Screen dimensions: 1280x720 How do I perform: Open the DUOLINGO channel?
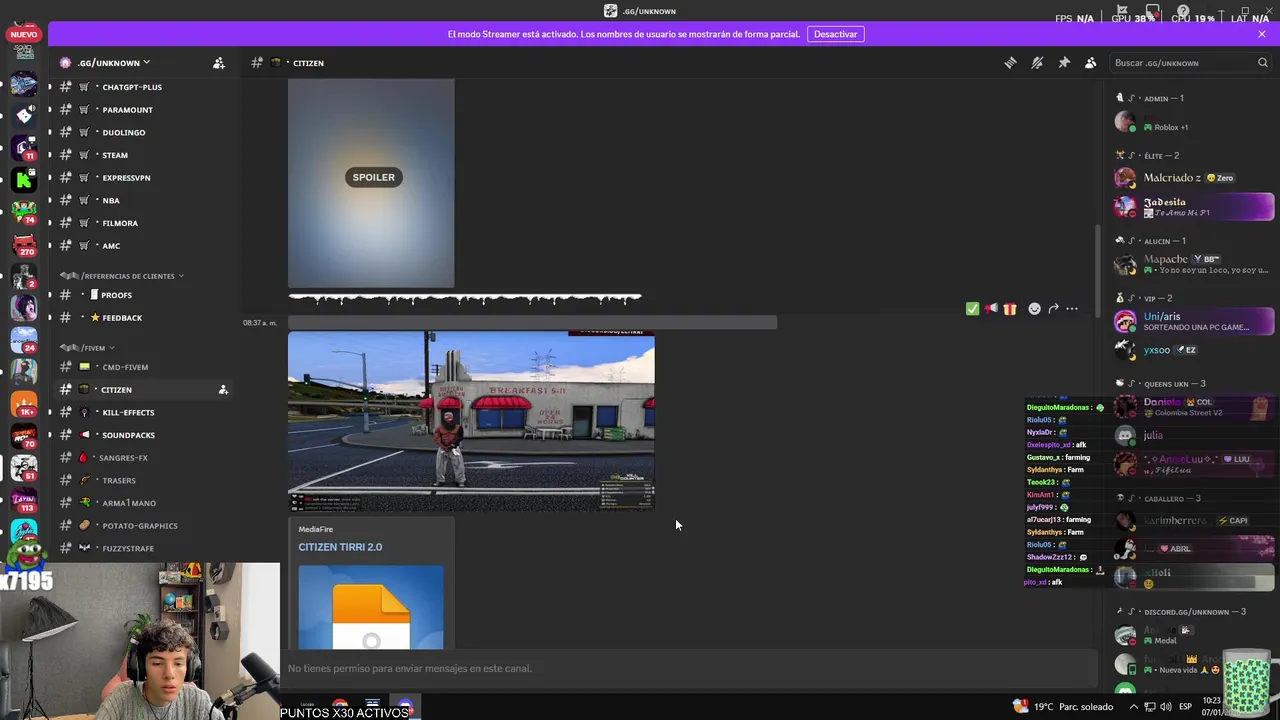pyautogui.click(x=124, y=132)
